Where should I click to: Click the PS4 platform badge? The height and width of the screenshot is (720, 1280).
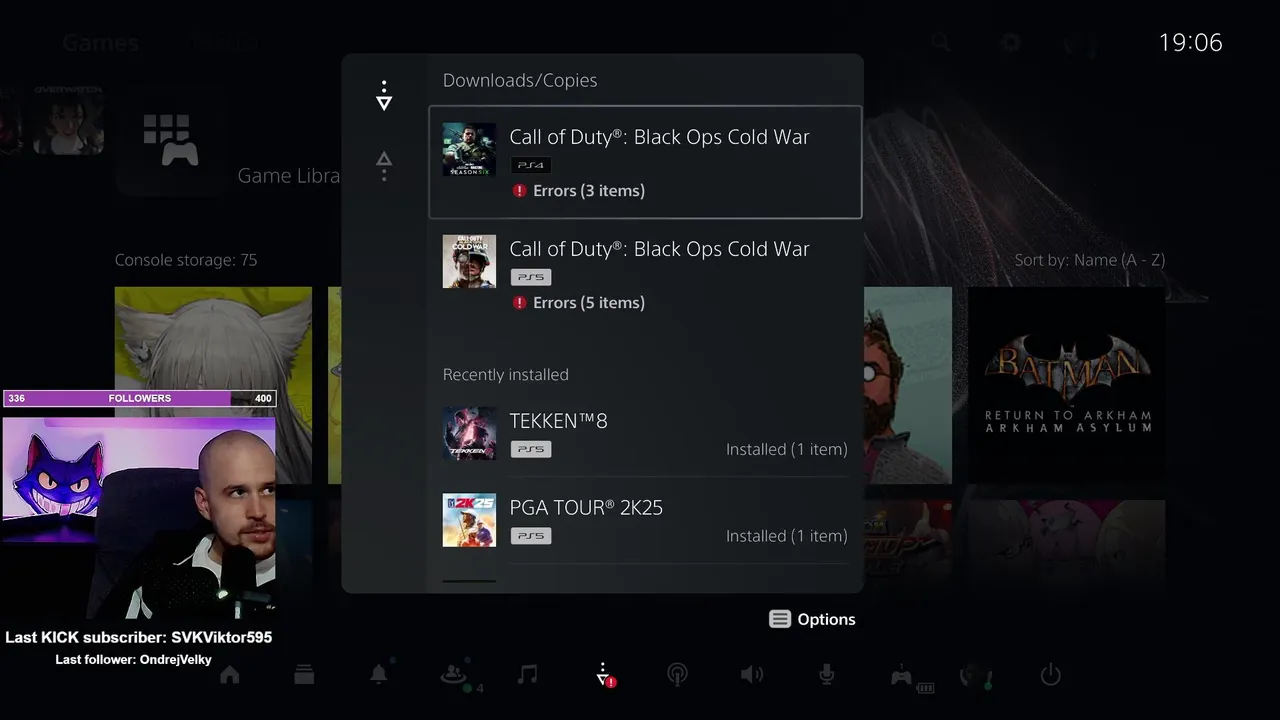pyautogui.click(x=530, y=165)
